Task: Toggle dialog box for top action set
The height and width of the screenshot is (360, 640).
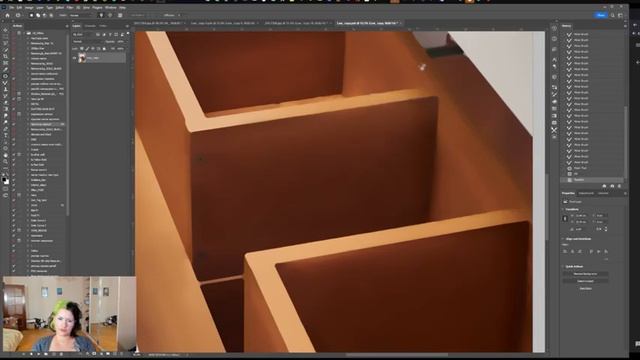Action: click(19, 33)
